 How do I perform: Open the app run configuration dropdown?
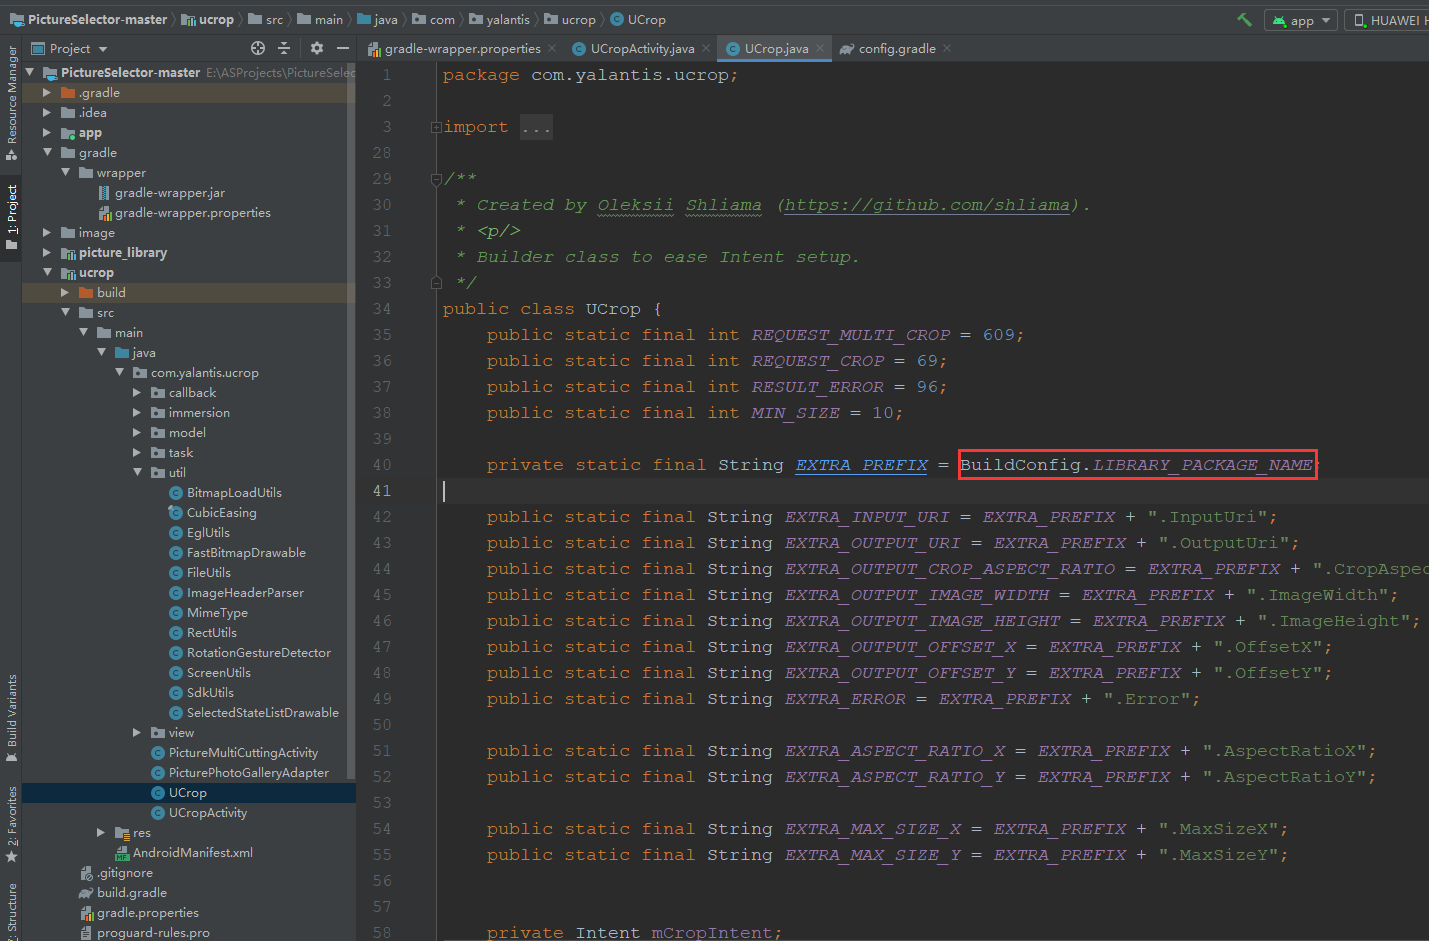tap(1301, 20)
